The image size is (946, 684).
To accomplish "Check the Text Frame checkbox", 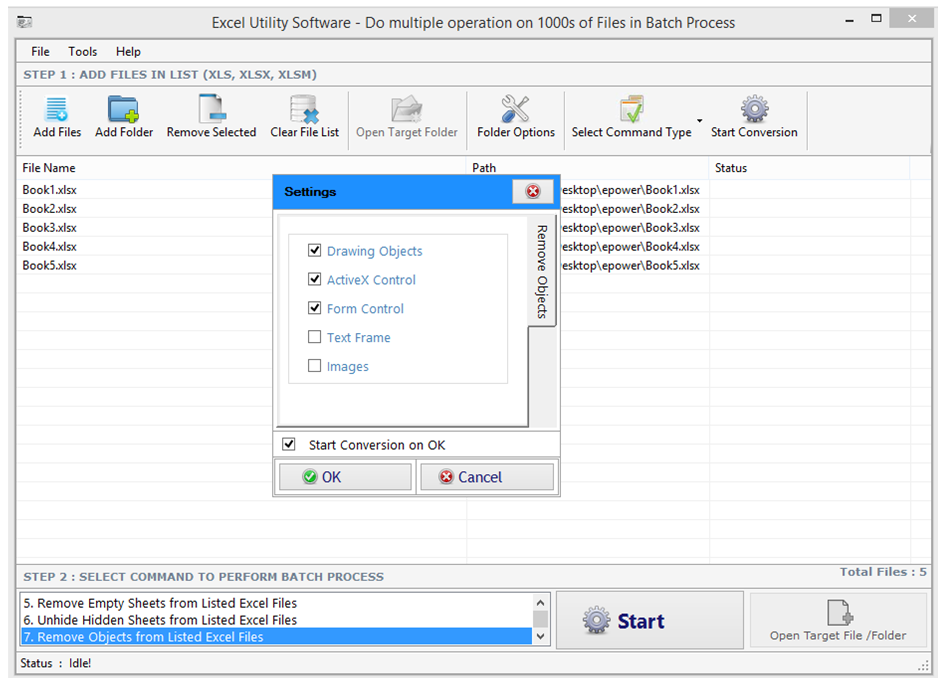I will pyautogui.click(x=314, y=337).
